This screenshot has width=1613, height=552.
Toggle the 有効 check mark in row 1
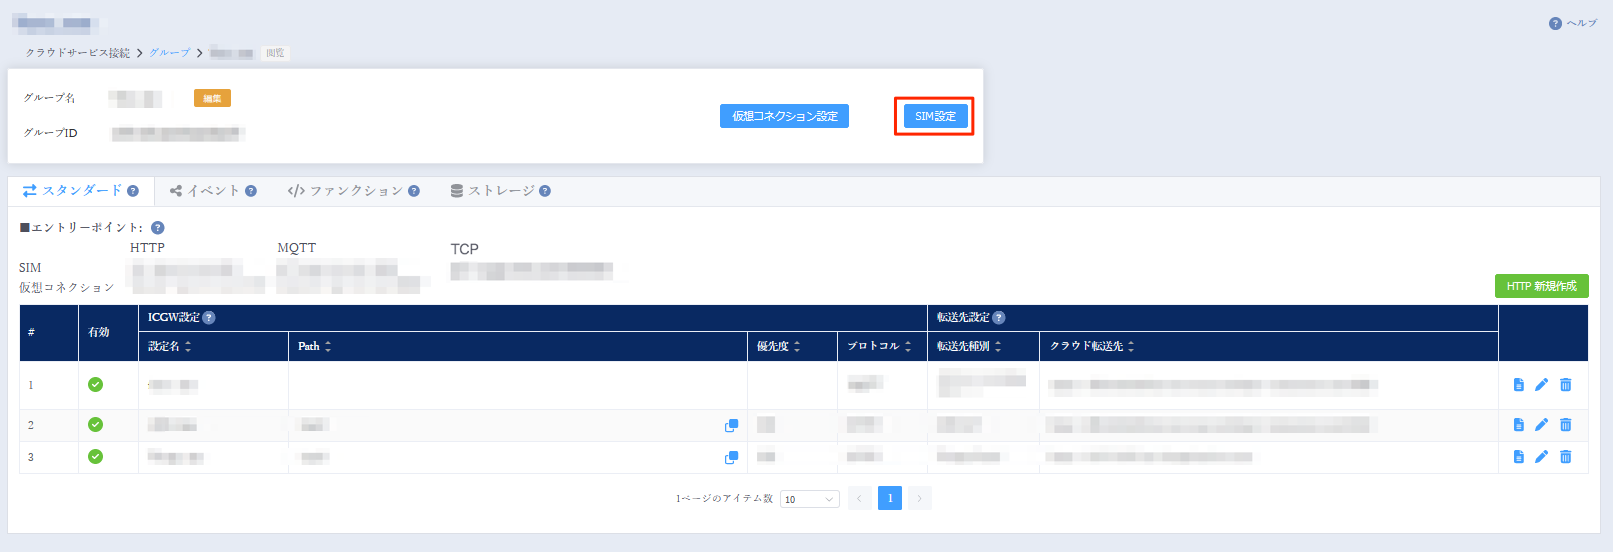96,385
